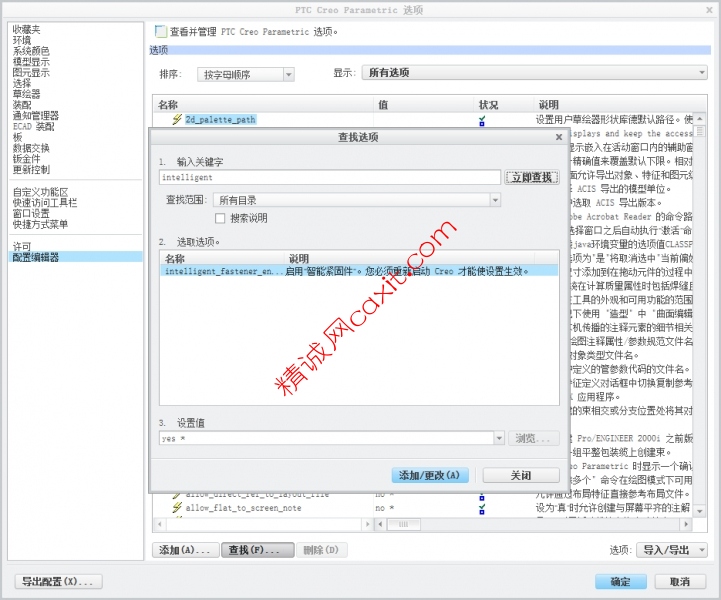This screenshot has height=600, width=721.
Task: Click the Cancel button at bottom
Action: 680,582
